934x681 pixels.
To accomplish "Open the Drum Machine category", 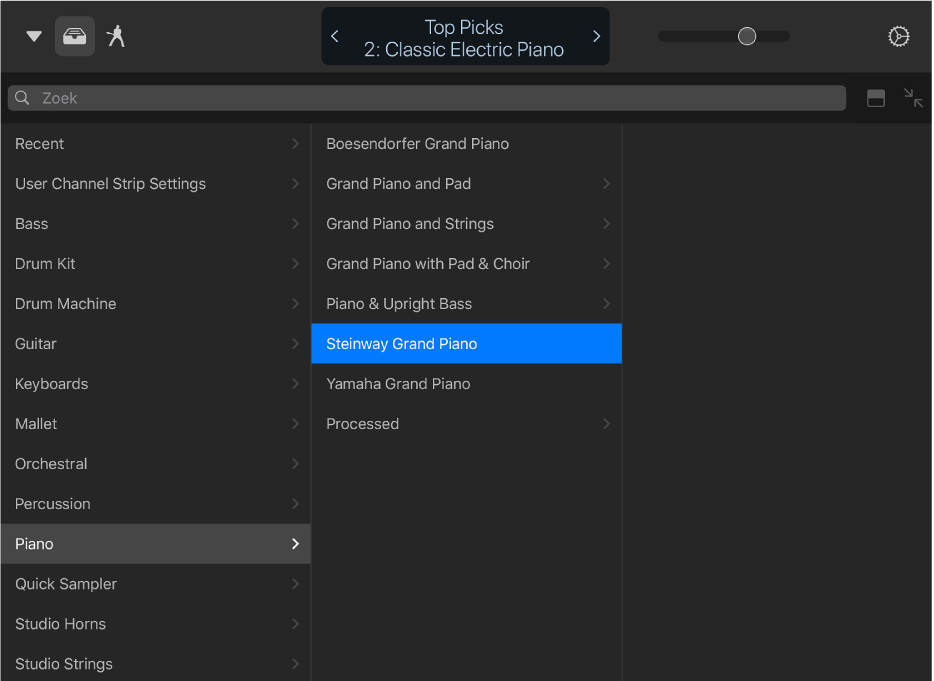I will [66, 304].
